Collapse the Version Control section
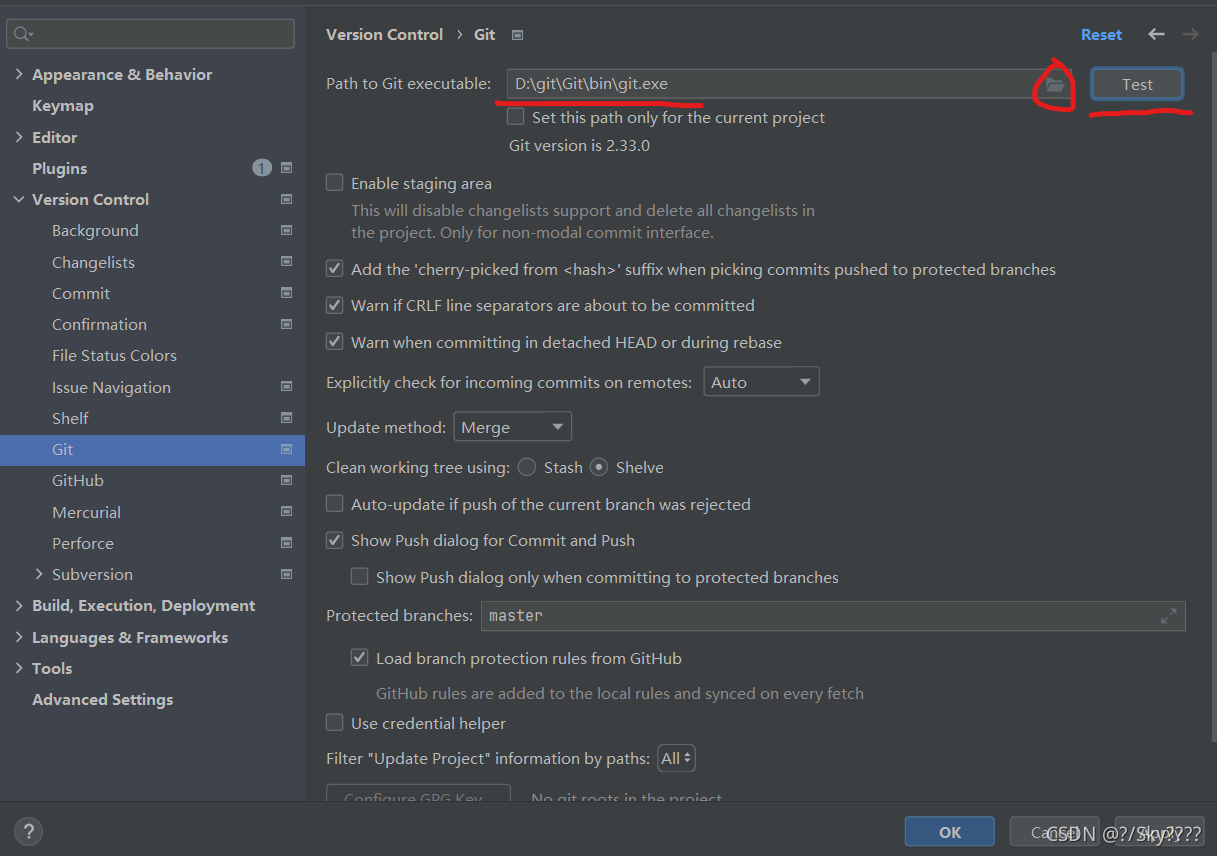The height and width of the screenshot is (856, 1217). (19, 199)
